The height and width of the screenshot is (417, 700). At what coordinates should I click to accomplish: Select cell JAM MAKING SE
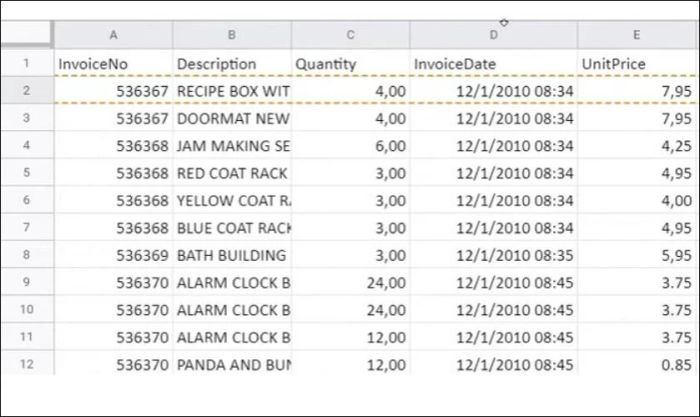[x=232, y=145]
